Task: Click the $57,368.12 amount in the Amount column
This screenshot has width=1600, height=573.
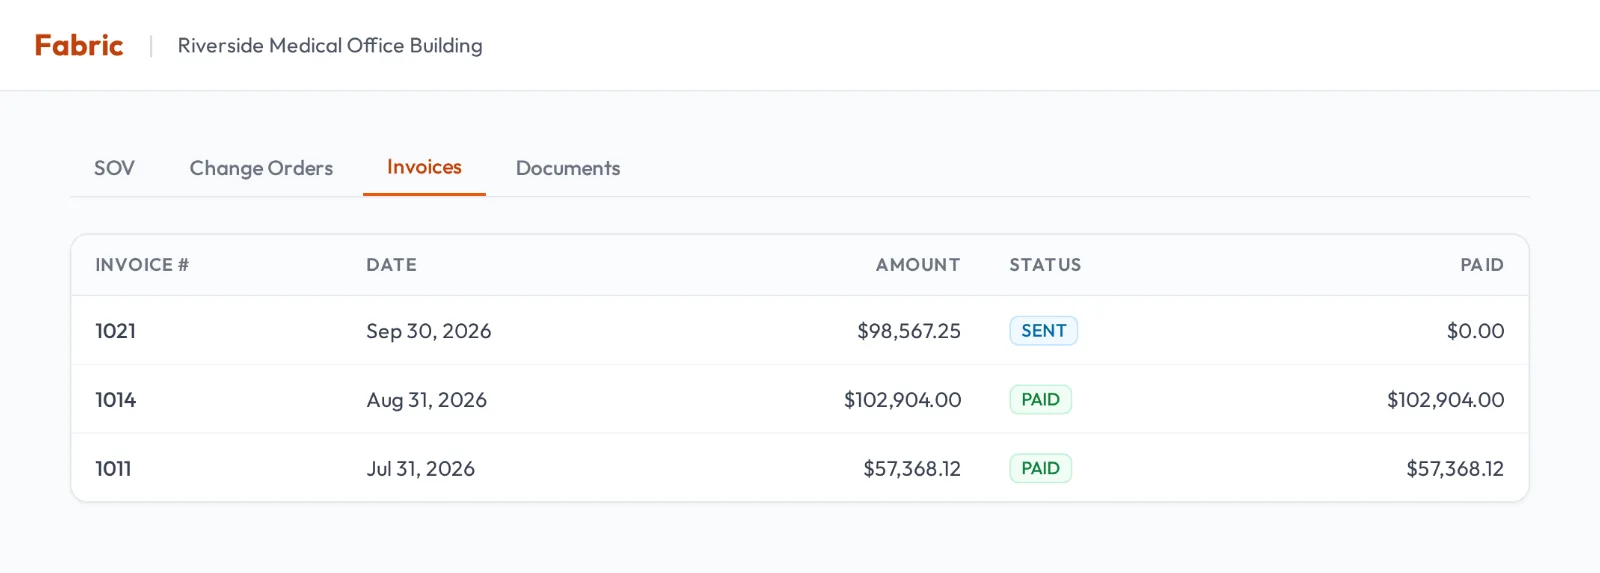Action: click(x=912, y=468)
